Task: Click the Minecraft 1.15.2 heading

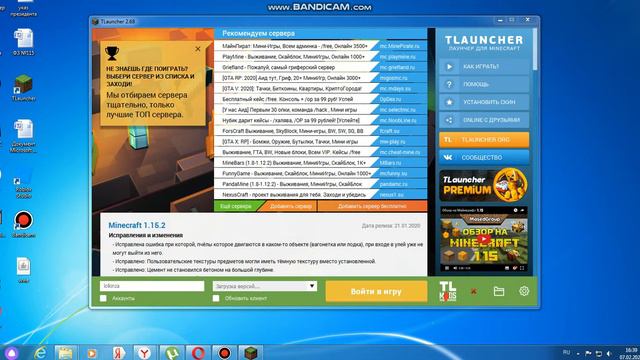Action: tap(137, 225)
